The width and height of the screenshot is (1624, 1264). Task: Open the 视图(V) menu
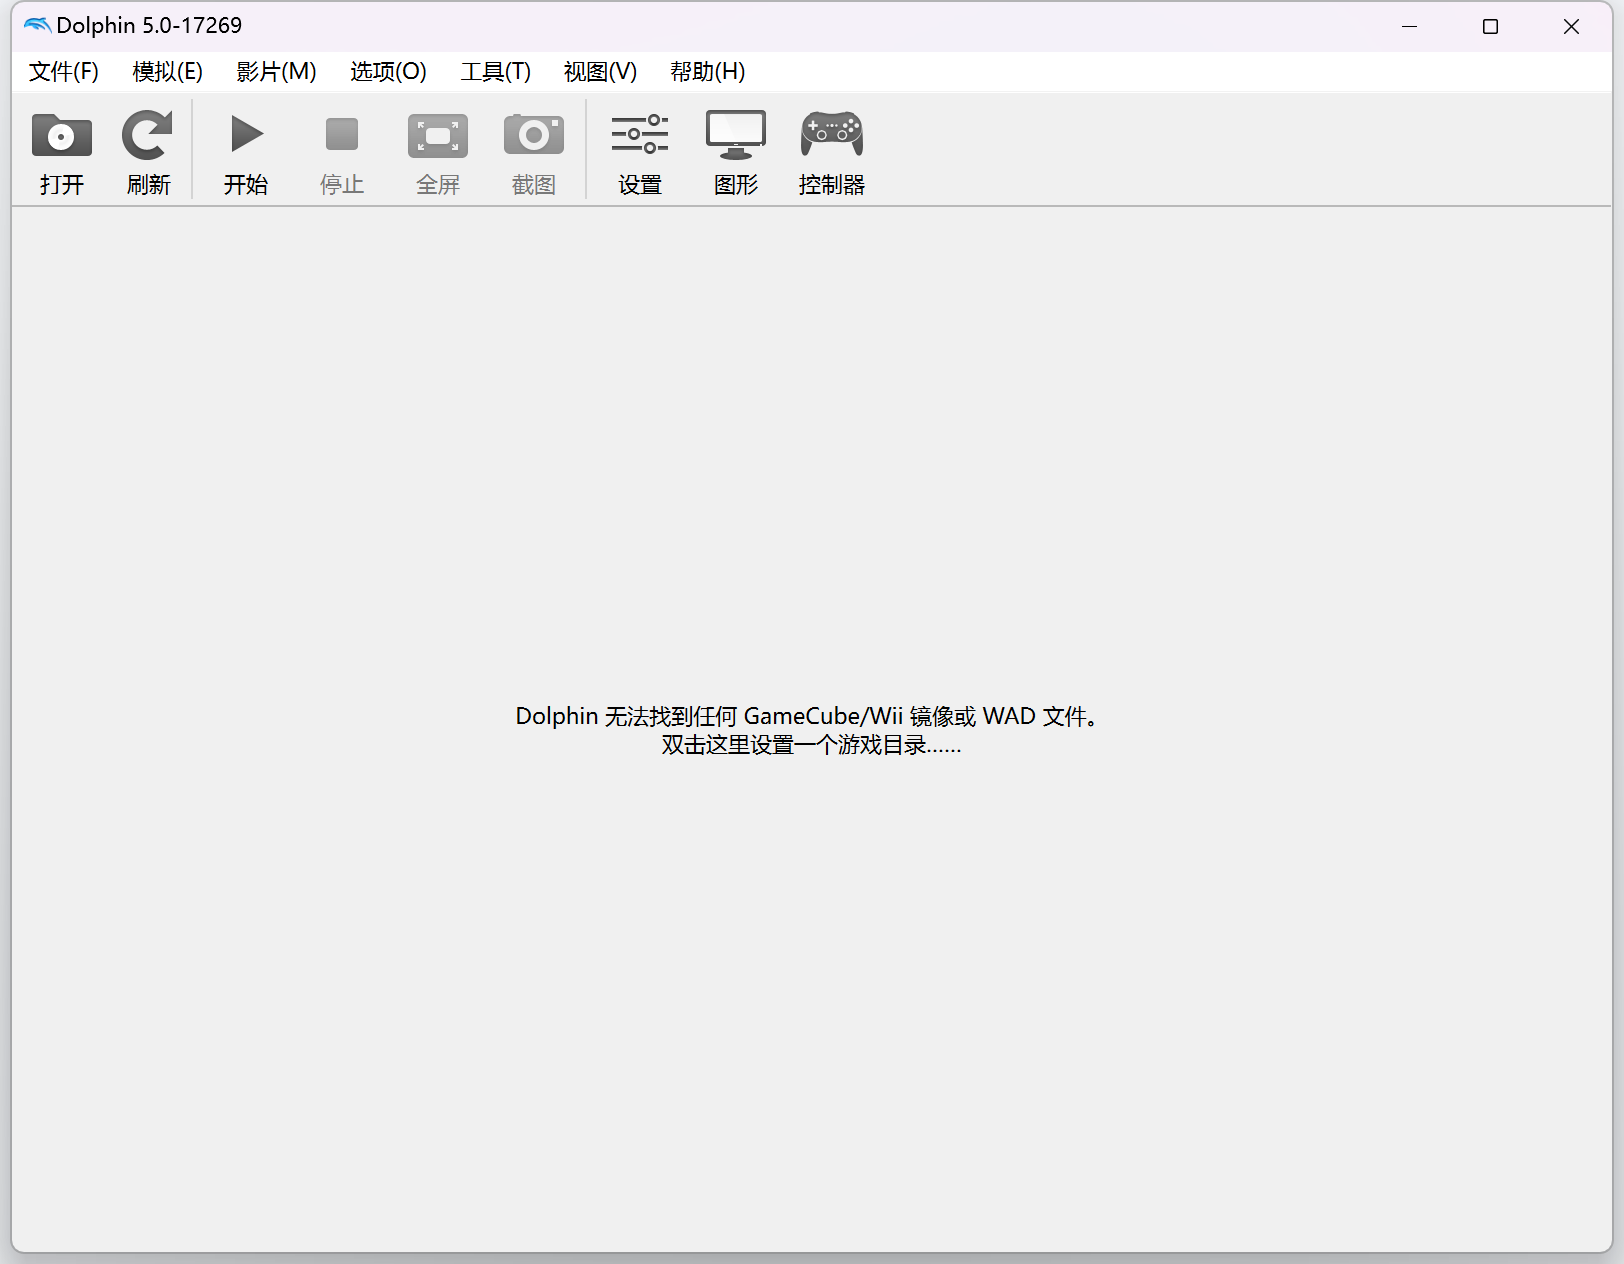tap(601, 72)
